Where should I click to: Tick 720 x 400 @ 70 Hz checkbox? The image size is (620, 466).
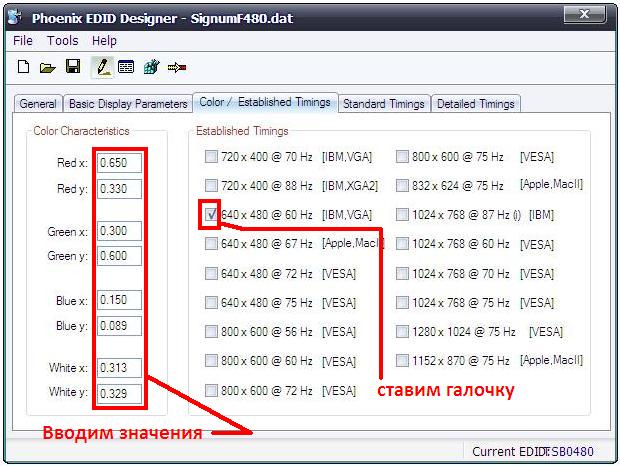pos(210,156)
